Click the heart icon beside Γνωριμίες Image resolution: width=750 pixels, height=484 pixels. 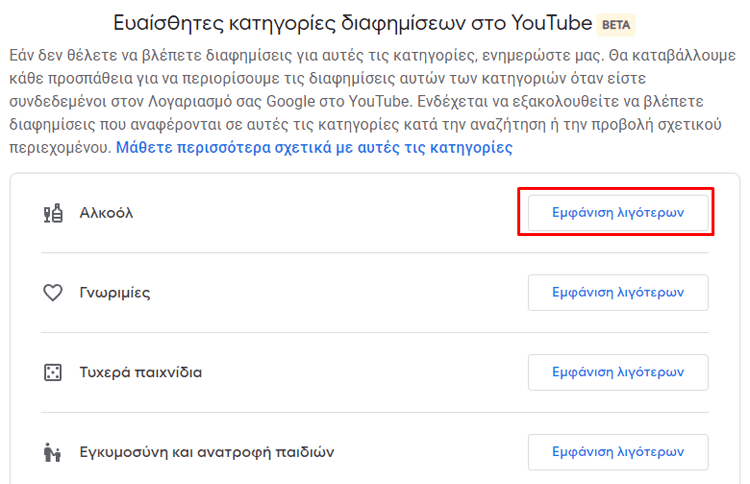point(53,293)
